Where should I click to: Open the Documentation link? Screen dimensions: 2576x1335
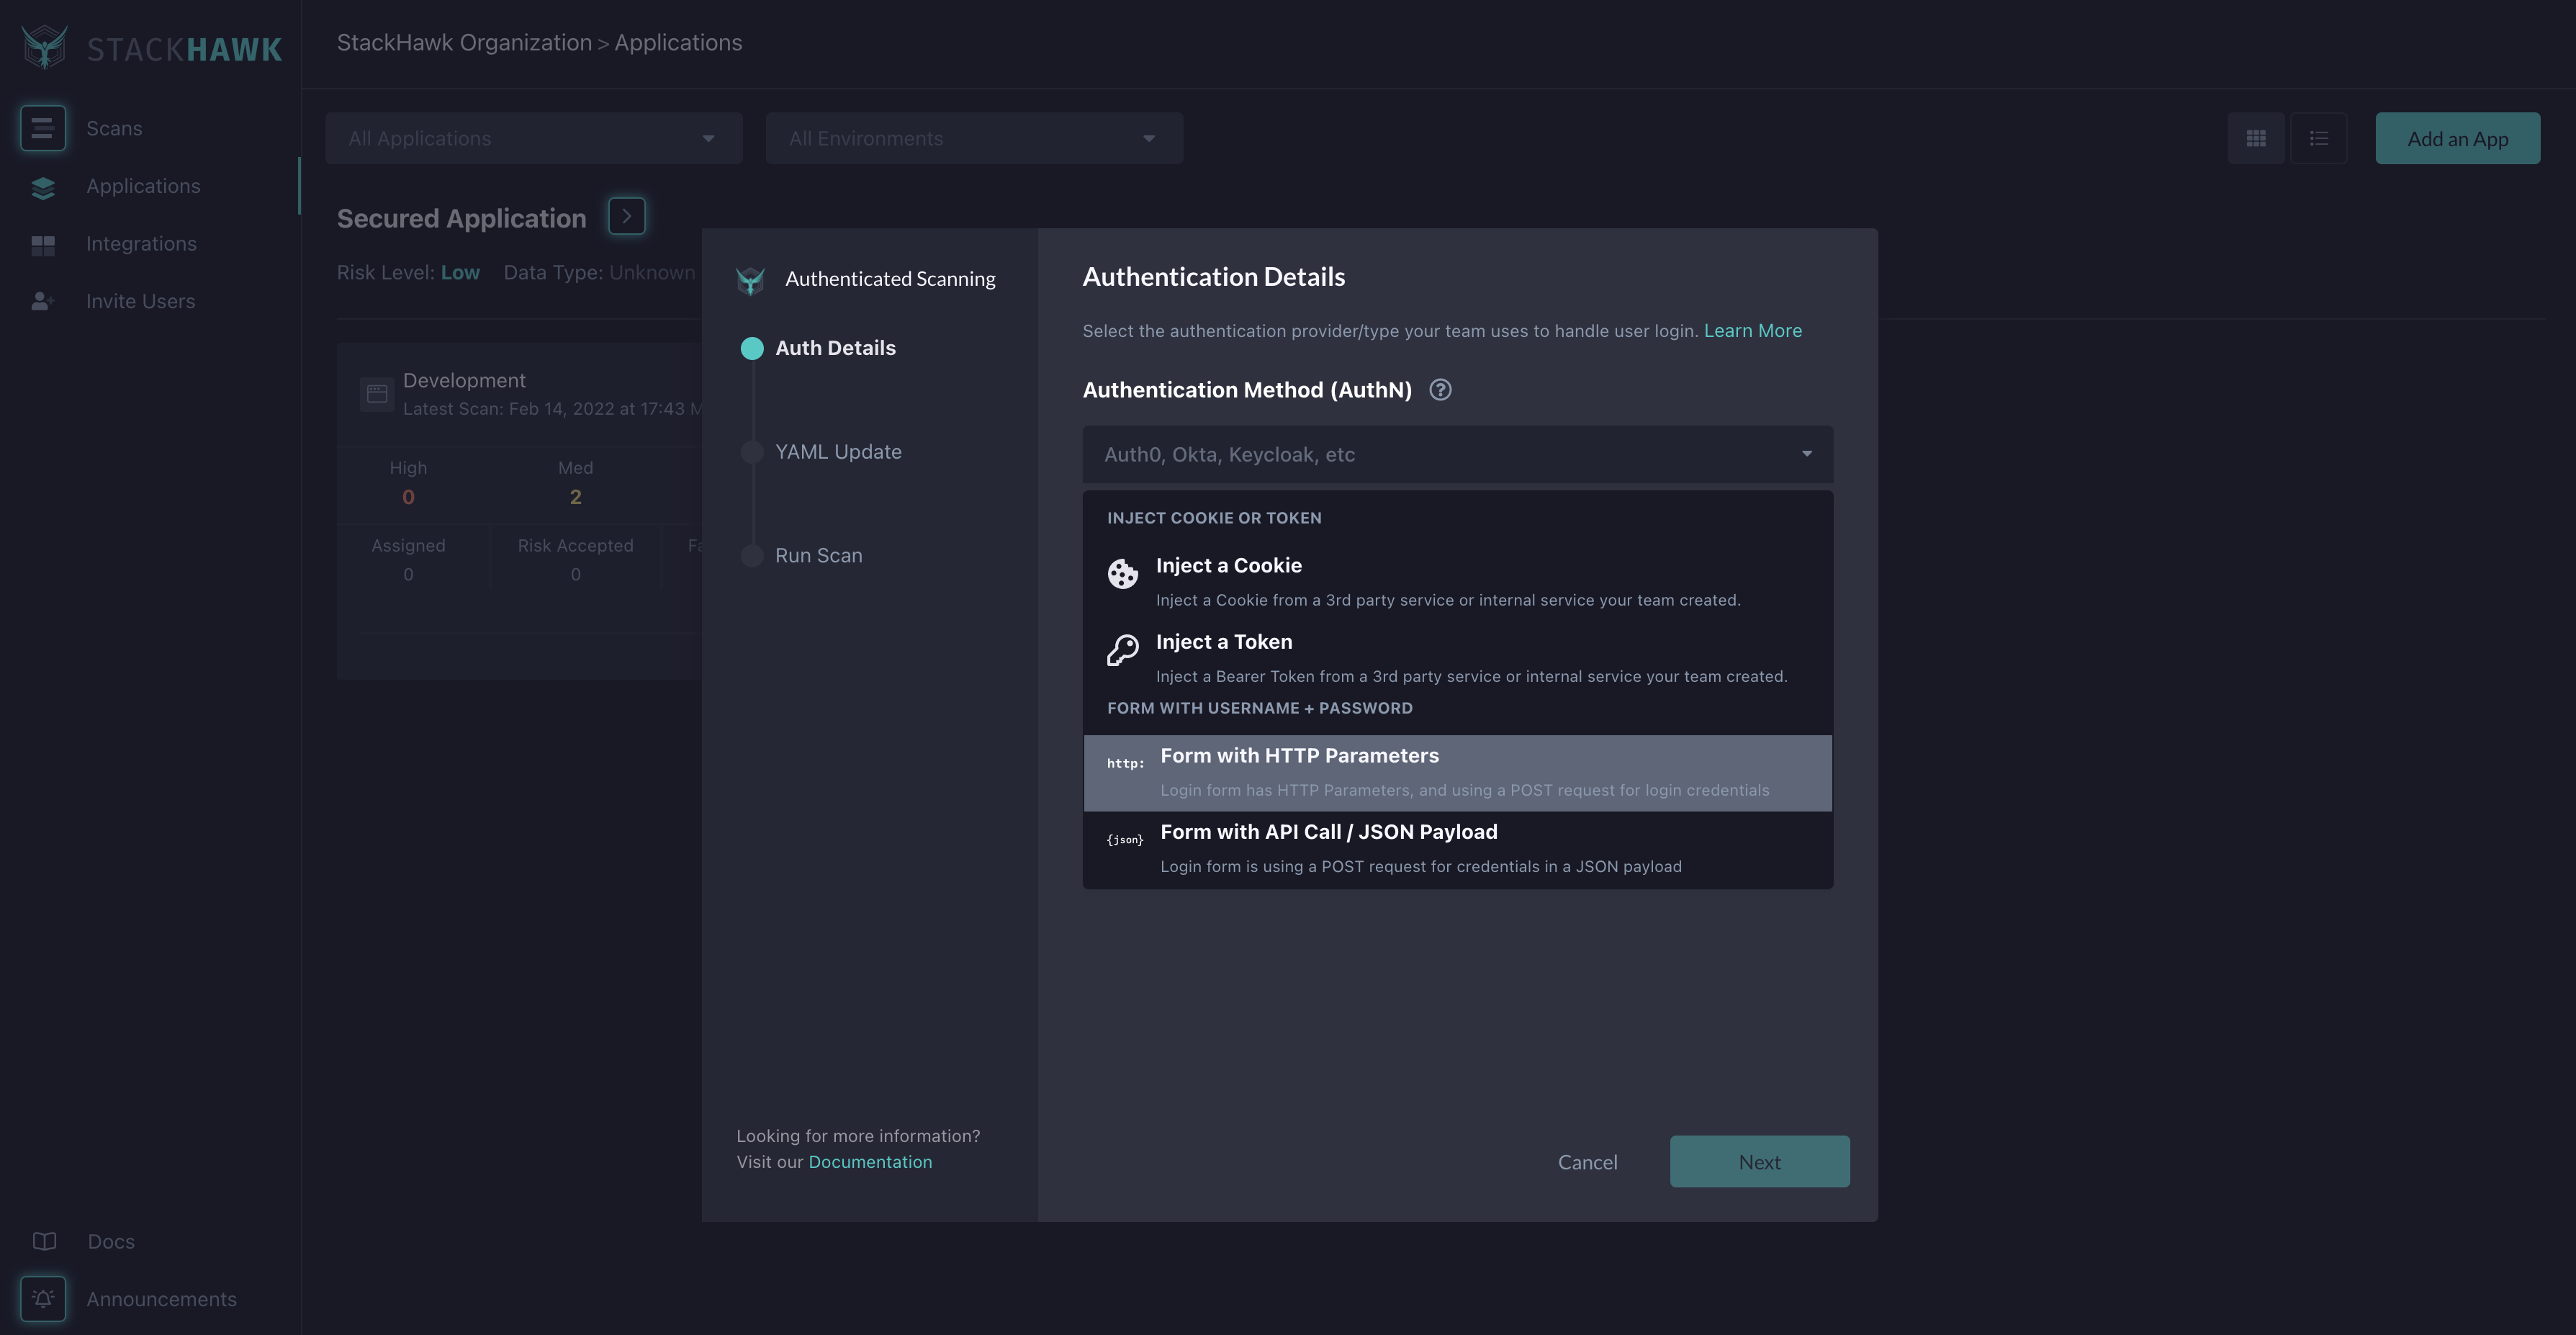coord(870,1162)
